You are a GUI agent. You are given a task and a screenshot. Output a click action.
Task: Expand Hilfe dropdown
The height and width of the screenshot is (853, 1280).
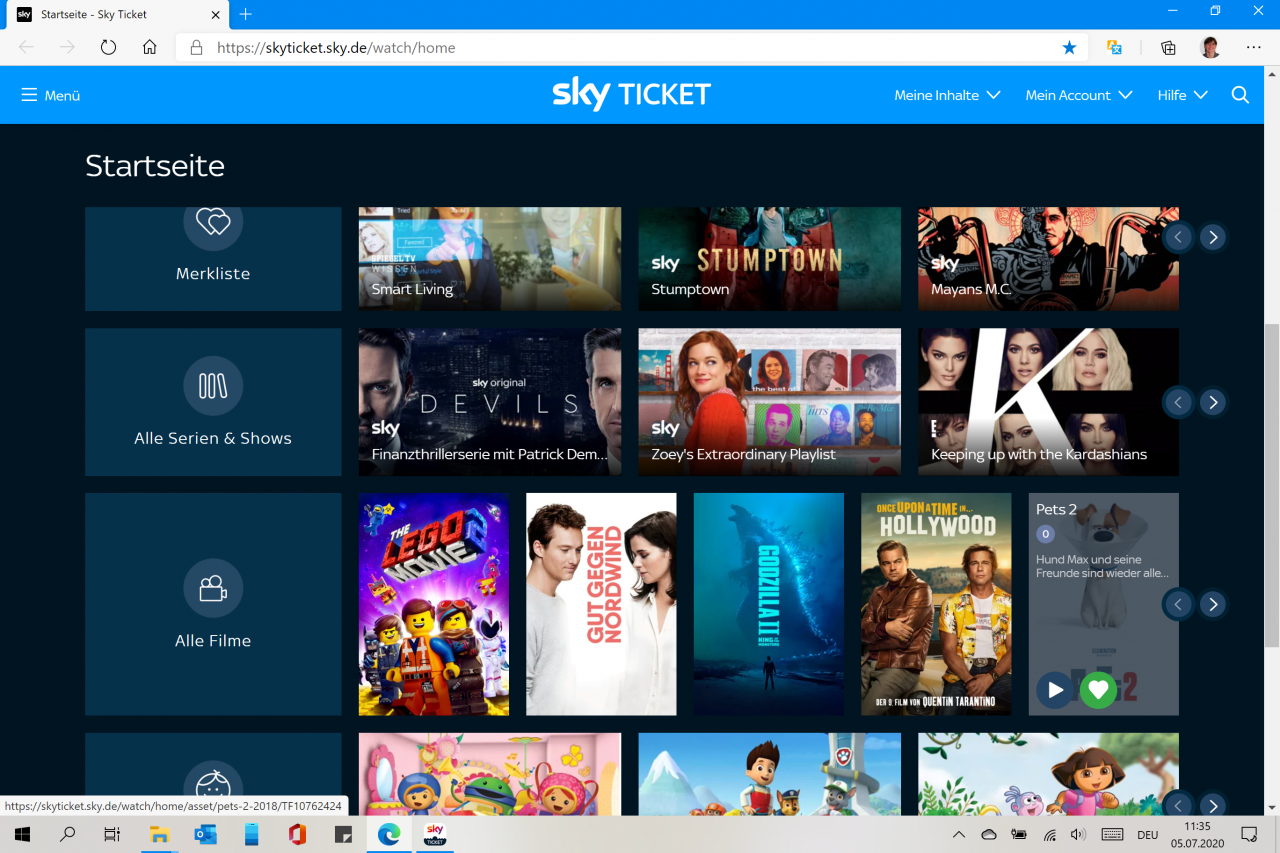[x=1183, y=95]
